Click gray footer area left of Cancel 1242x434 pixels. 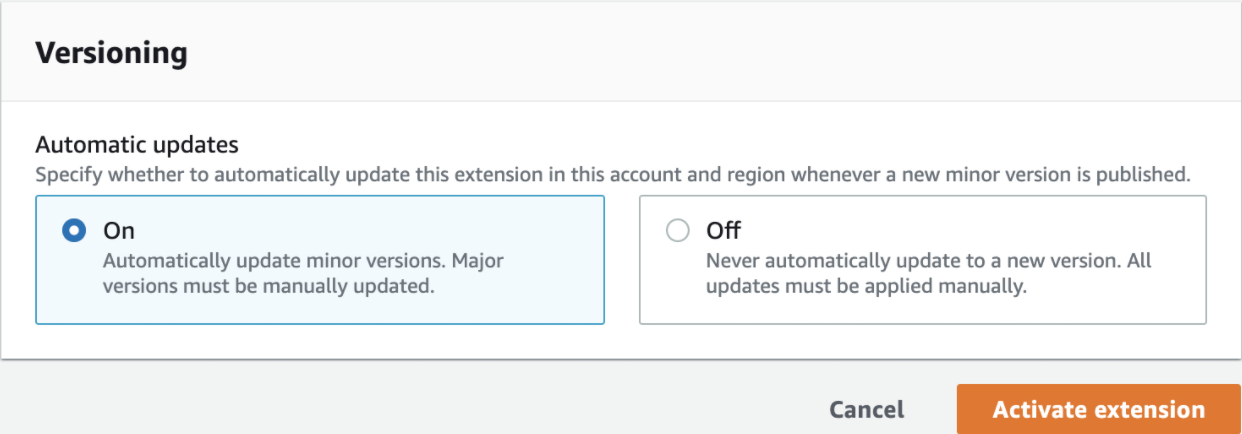[x=400, y=400]
